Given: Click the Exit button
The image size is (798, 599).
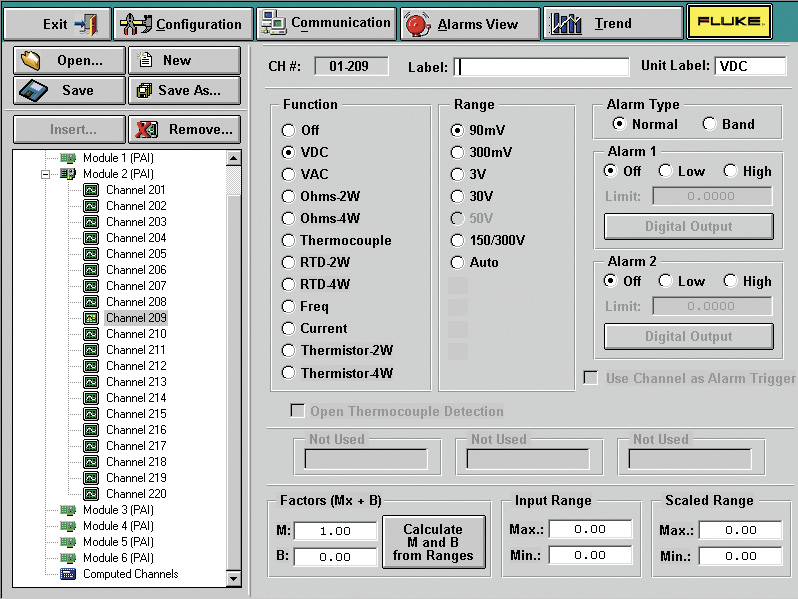Looking at the screenshot, I should pyautogui.click(x=57, y=23).
